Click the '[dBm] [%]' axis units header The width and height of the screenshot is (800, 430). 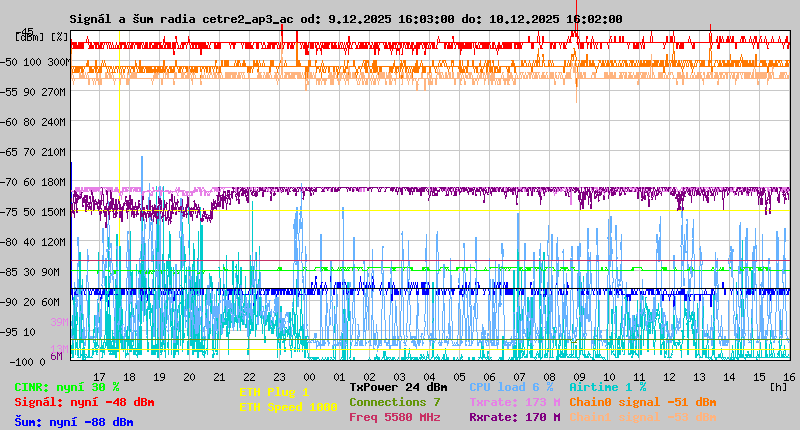tap(42, 37)
